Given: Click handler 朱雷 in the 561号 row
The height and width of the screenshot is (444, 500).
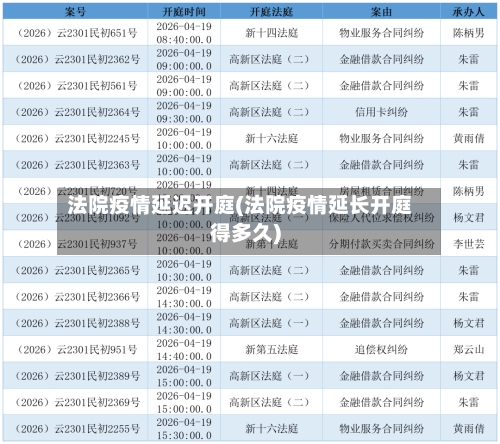Looking at the screenshot, I should [468, 86].
